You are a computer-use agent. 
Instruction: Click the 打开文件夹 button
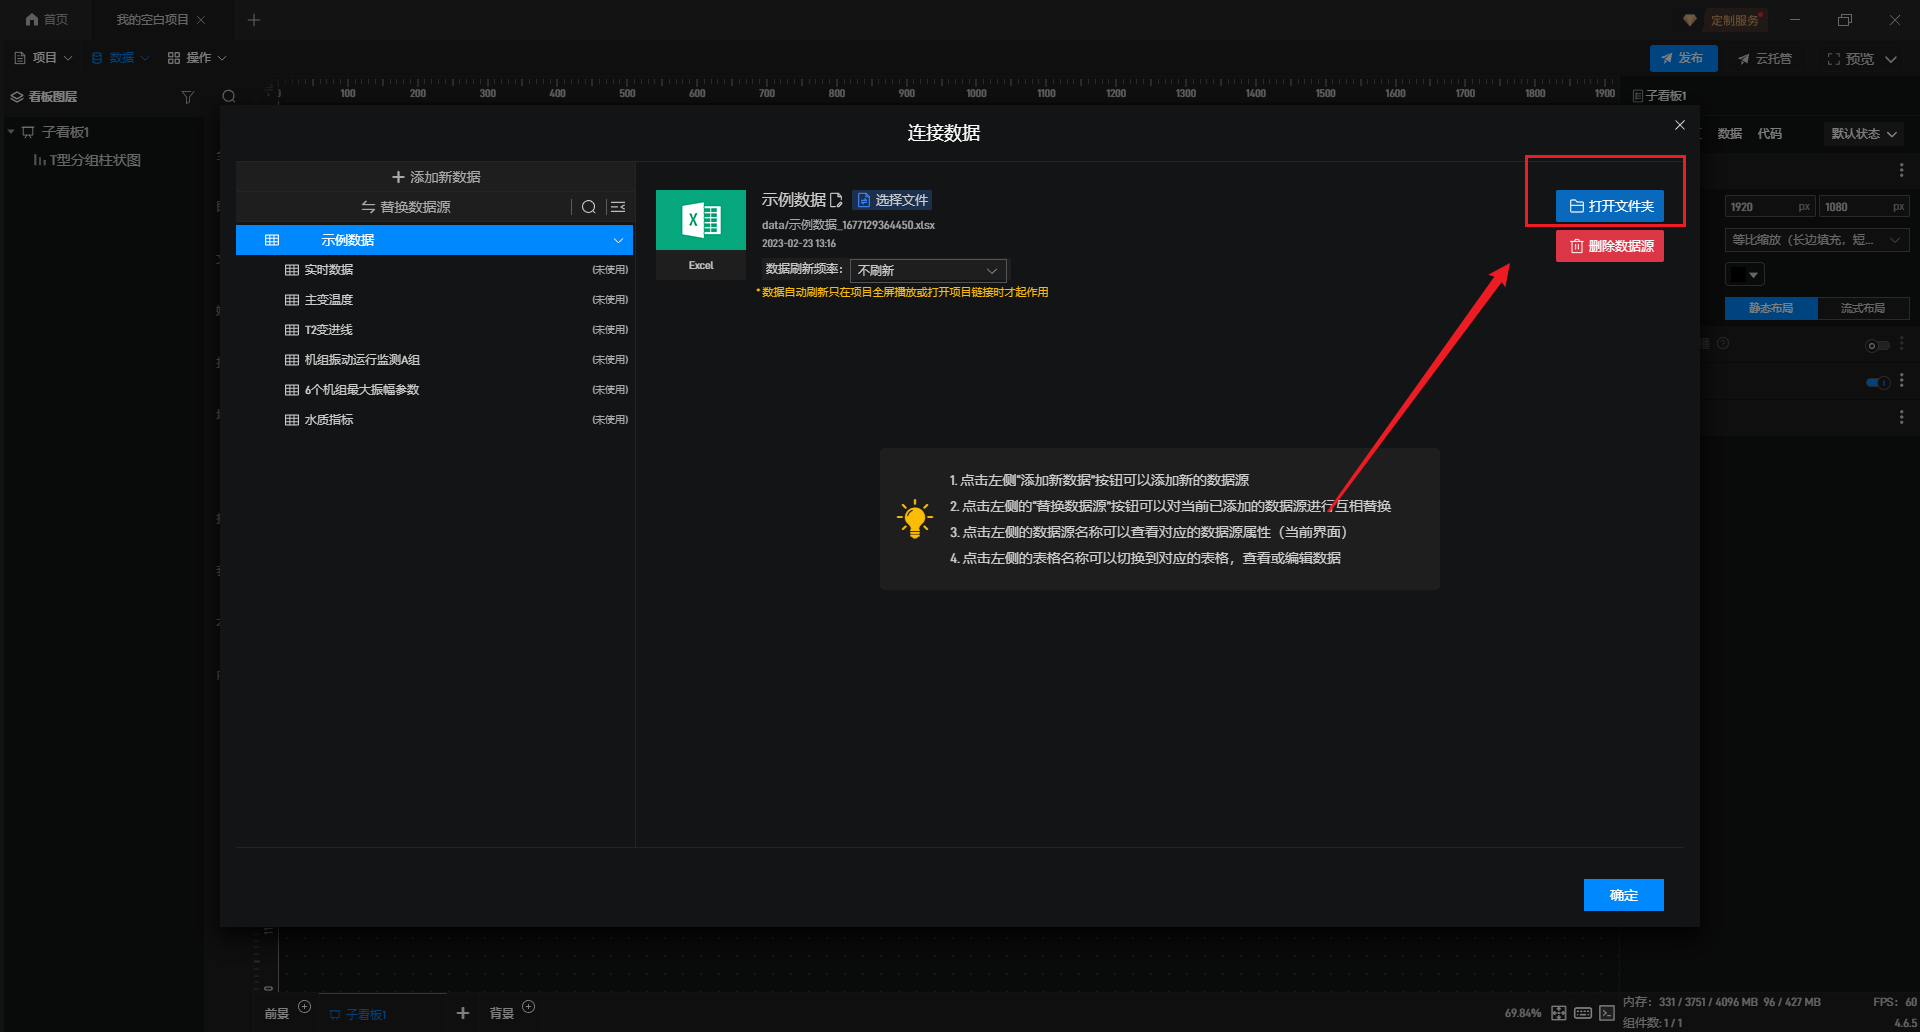tap(1609, 206)
